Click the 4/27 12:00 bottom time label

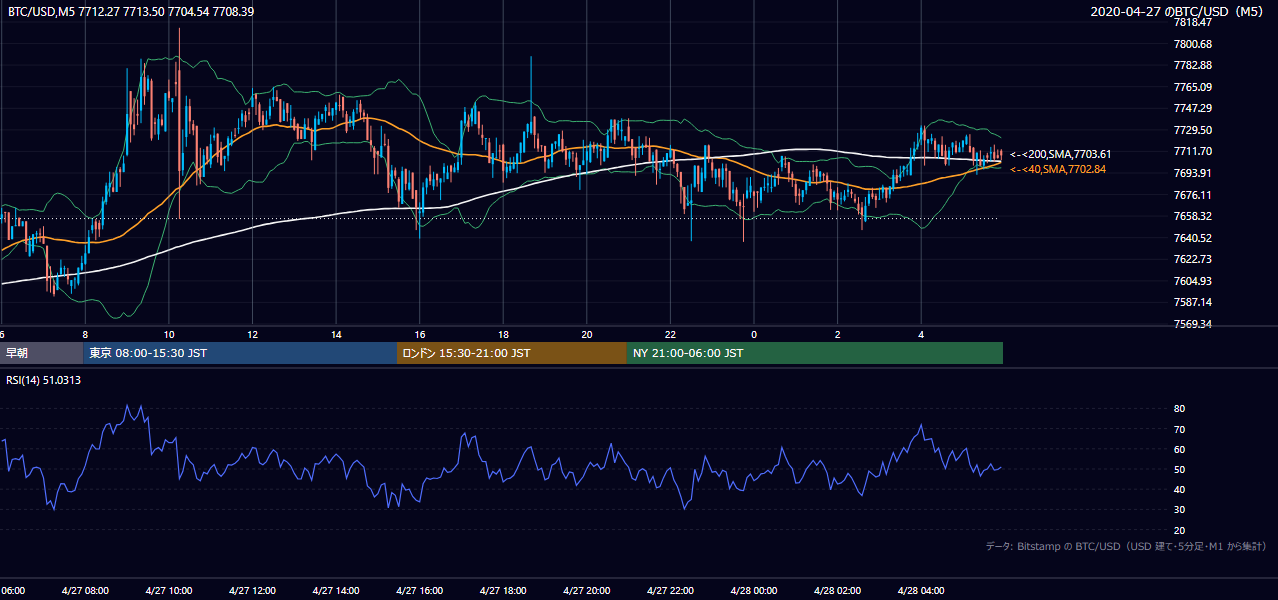(x=252, y=591)
